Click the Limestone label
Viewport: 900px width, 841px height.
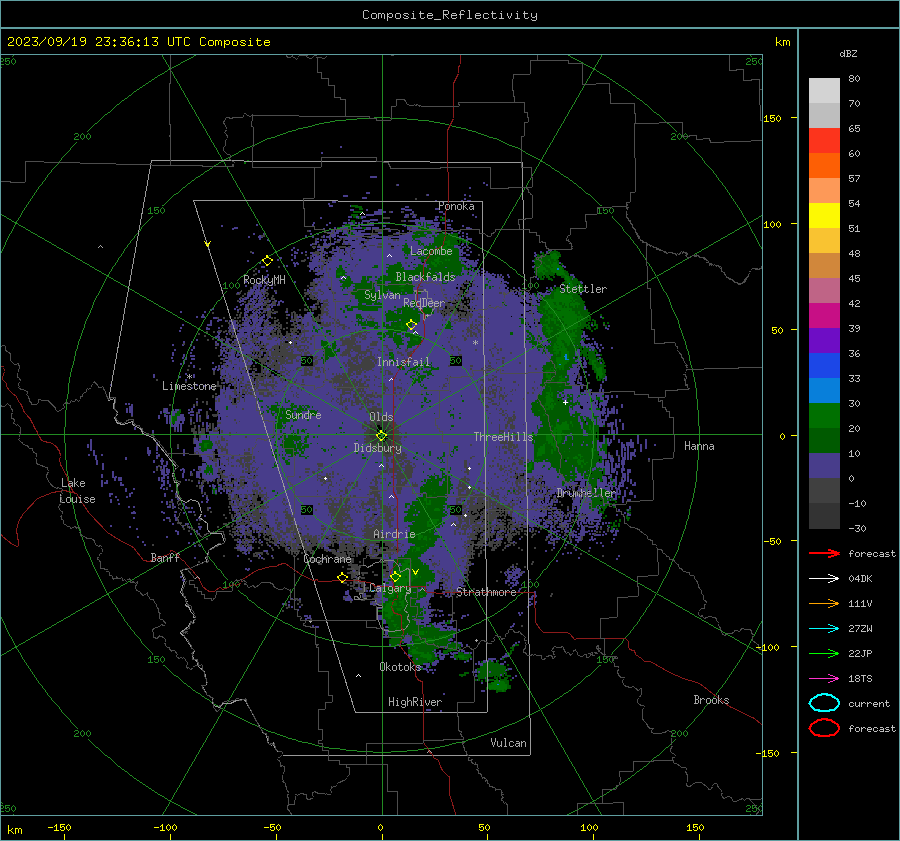pos(189,386)
